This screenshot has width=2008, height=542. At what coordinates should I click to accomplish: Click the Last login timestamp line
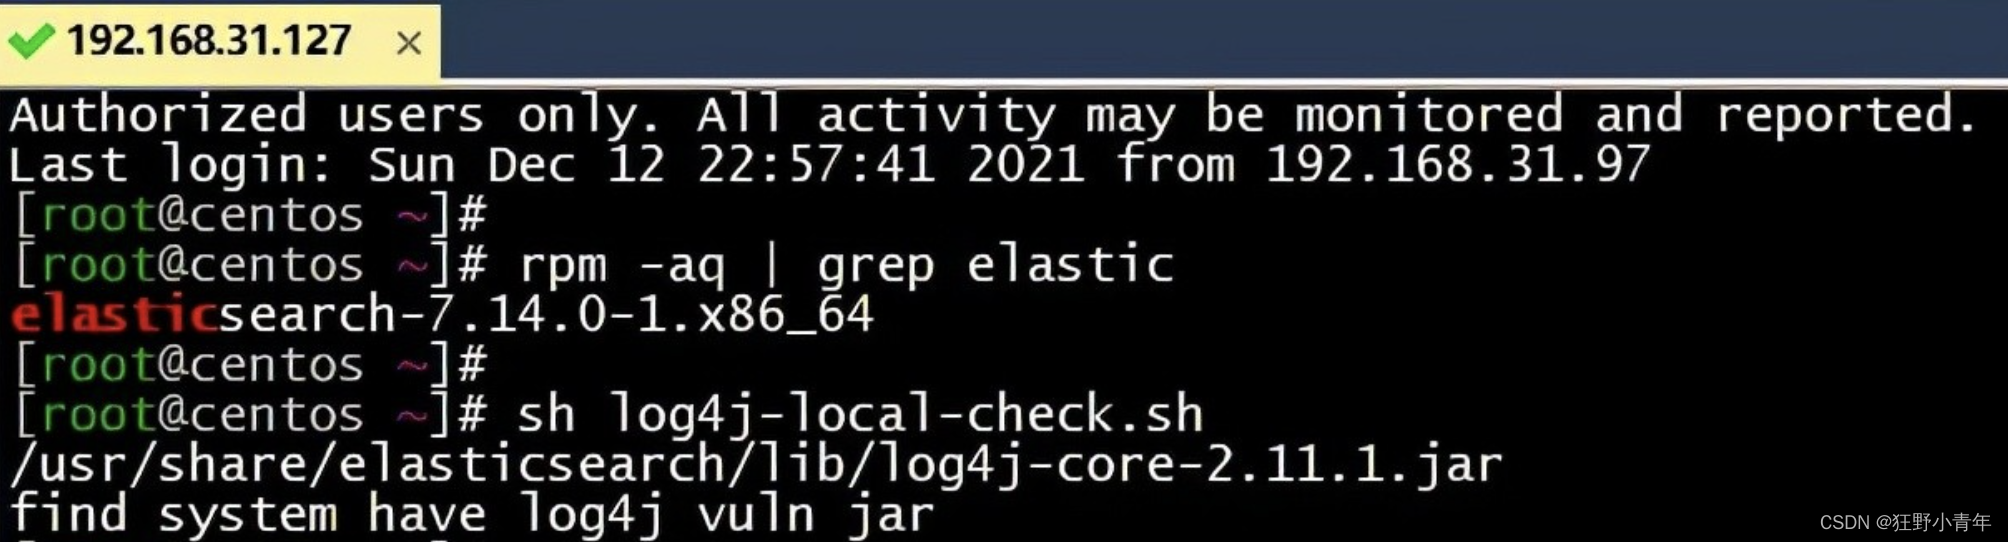point(829,164)
